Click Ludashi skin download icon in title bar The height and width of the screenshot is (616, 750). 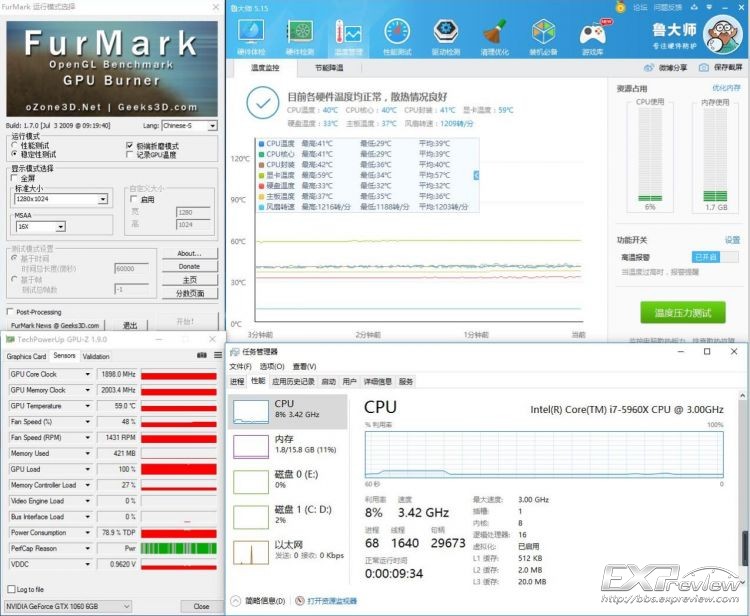point(695,7)
